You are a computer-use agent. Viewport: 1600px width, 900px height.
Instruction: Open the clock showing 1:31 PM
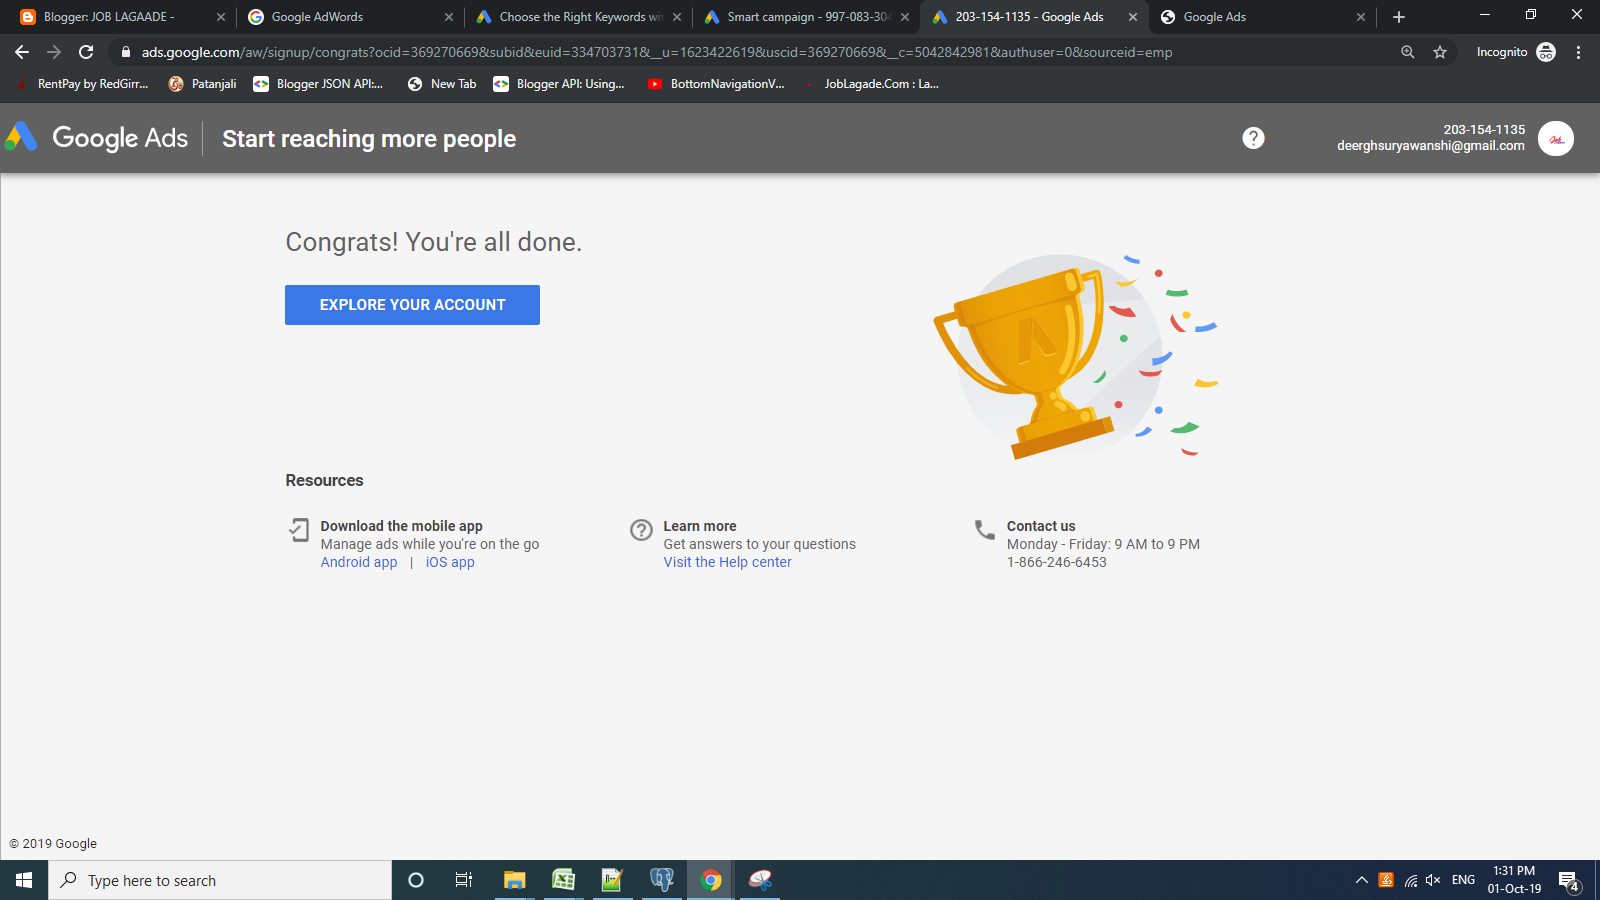click(1514, 880)
